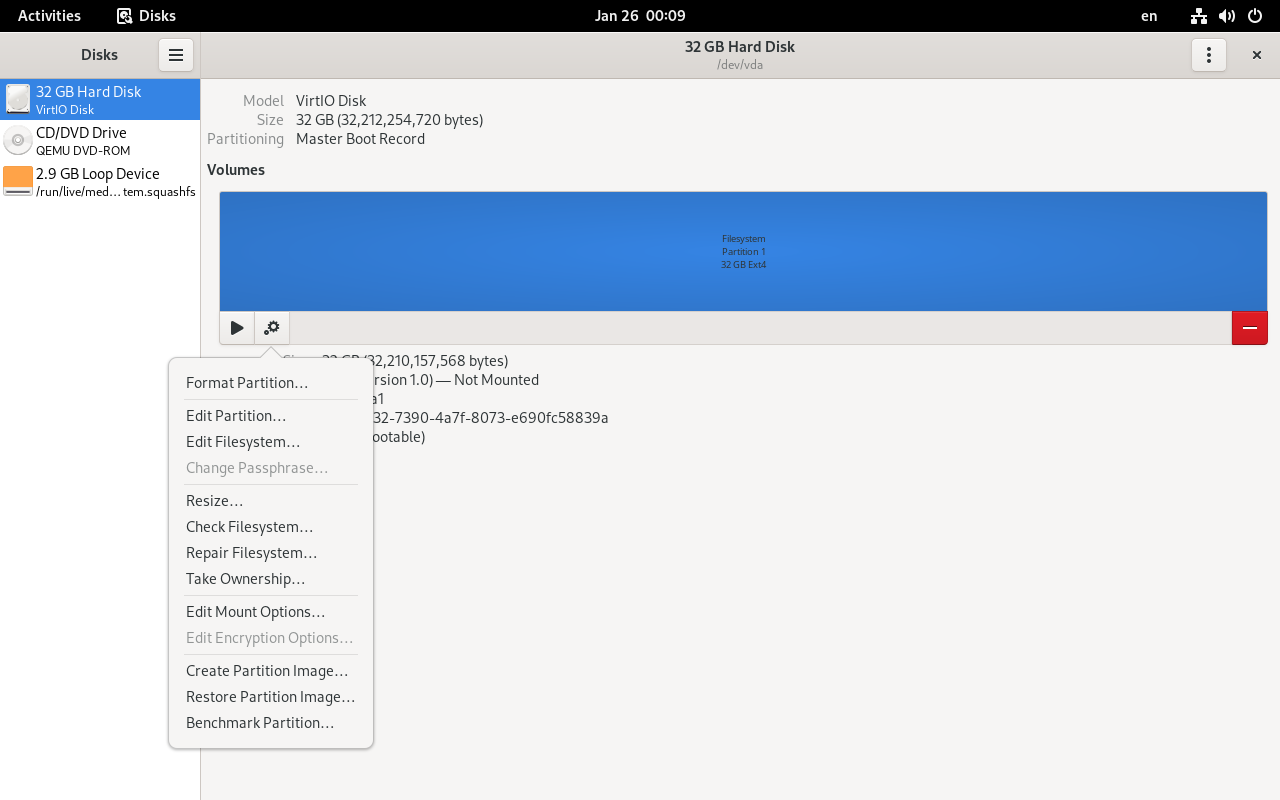Open the Activities overview
This screenshot has width=1280, height=800.
tap(49, 16)
